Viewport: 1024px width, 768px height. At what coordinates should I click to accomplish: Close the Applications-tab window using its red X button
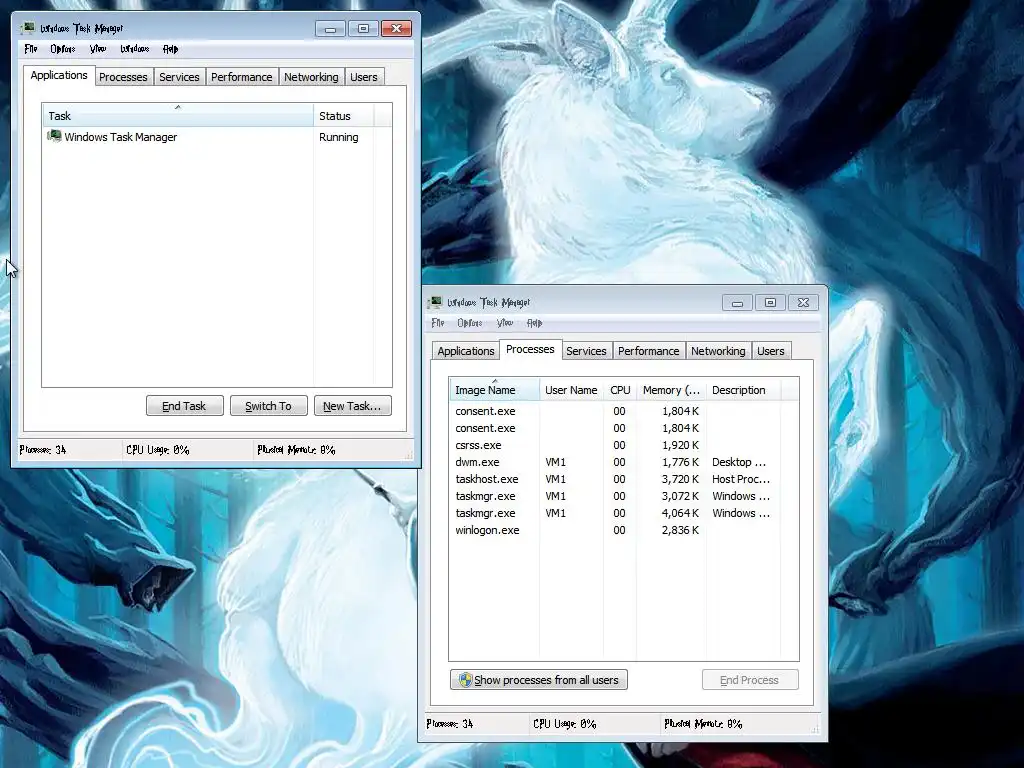[x=396, y=28]
